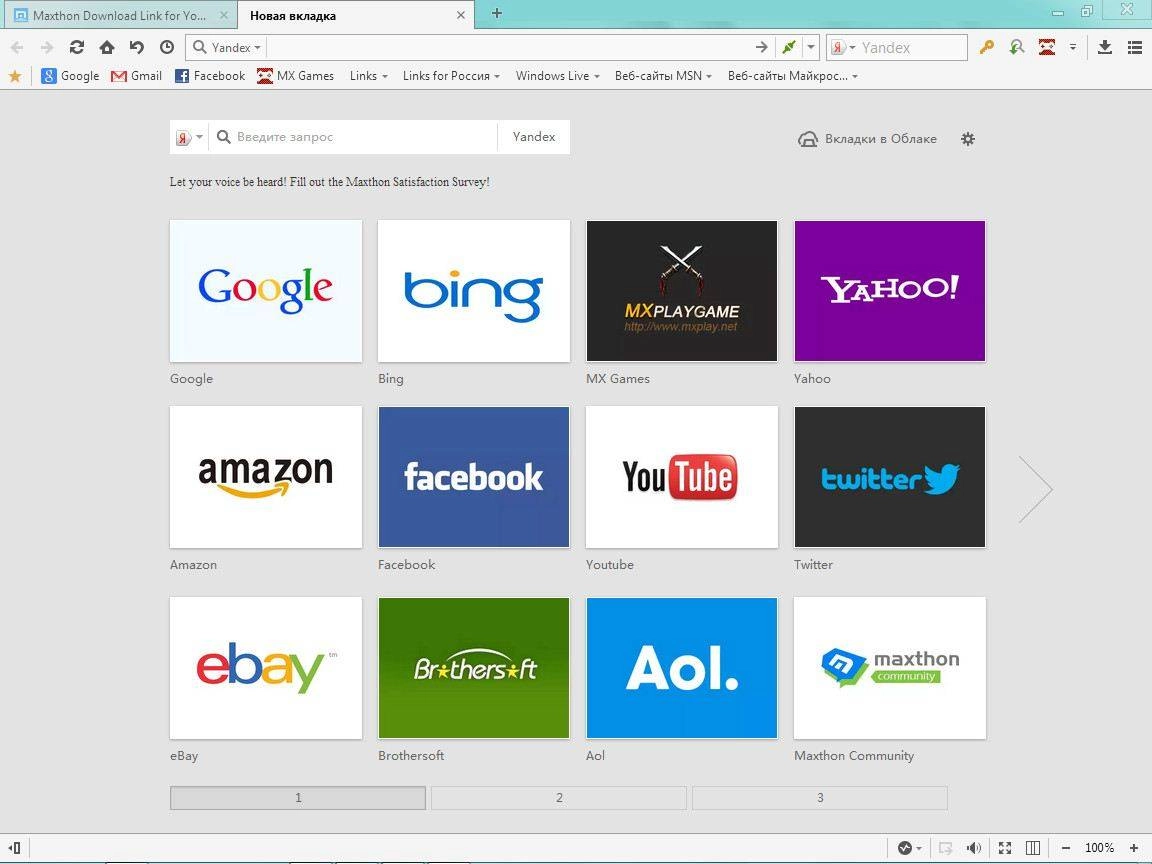Open the Facebook bookmark in the bar

coord(209,76)
